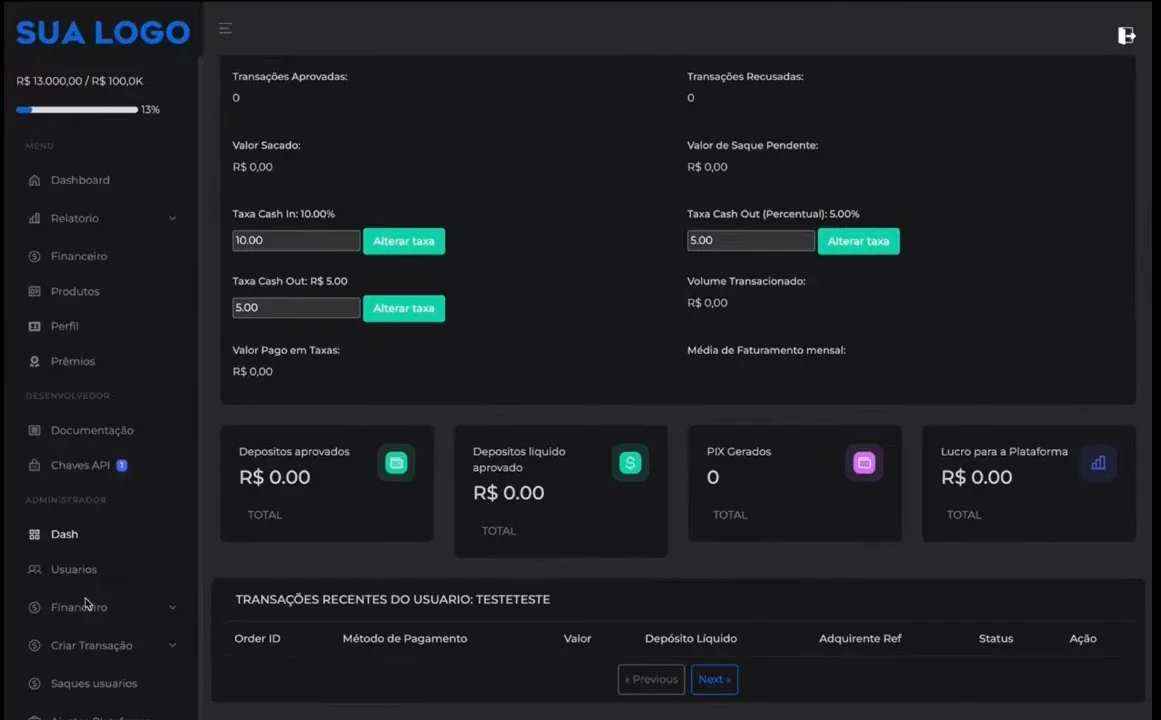The height and width of the screenshot is (720, 1161).
Task: Click Alterar taxa for Taxa Cash In
Action: coord(404,241)
